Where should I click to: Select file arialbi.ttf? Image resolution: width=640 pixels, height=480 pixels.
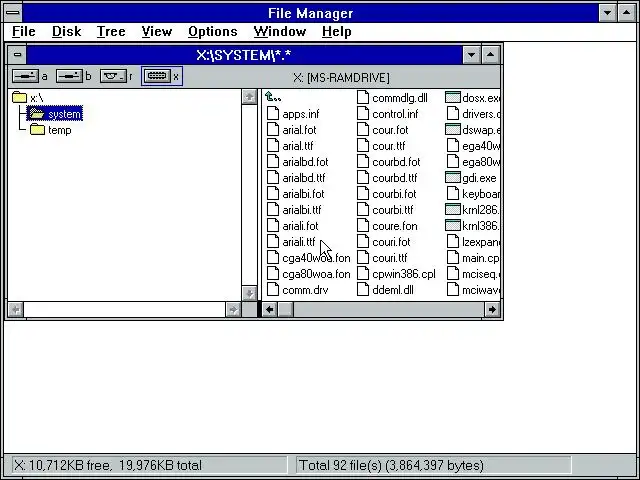294,210
